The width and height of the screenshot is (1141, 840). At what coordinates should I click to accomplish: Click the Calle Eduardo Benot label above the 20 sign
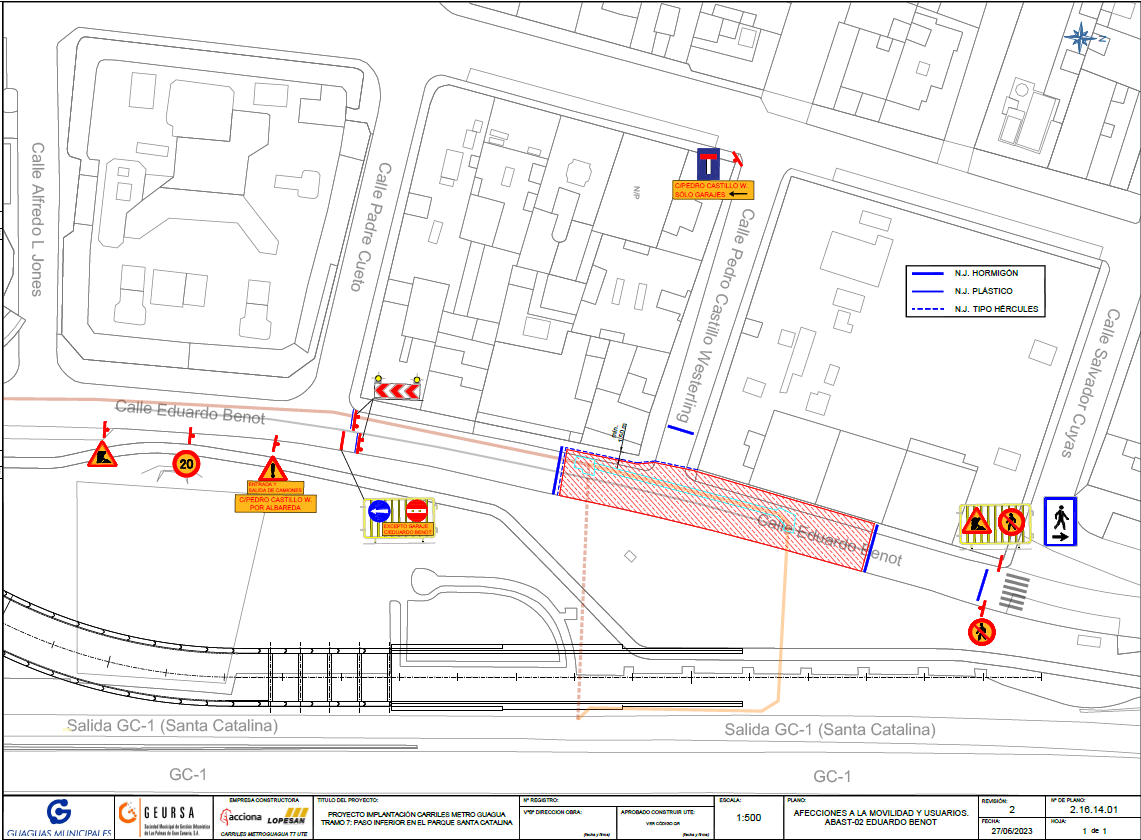click(x=190, y=411)
